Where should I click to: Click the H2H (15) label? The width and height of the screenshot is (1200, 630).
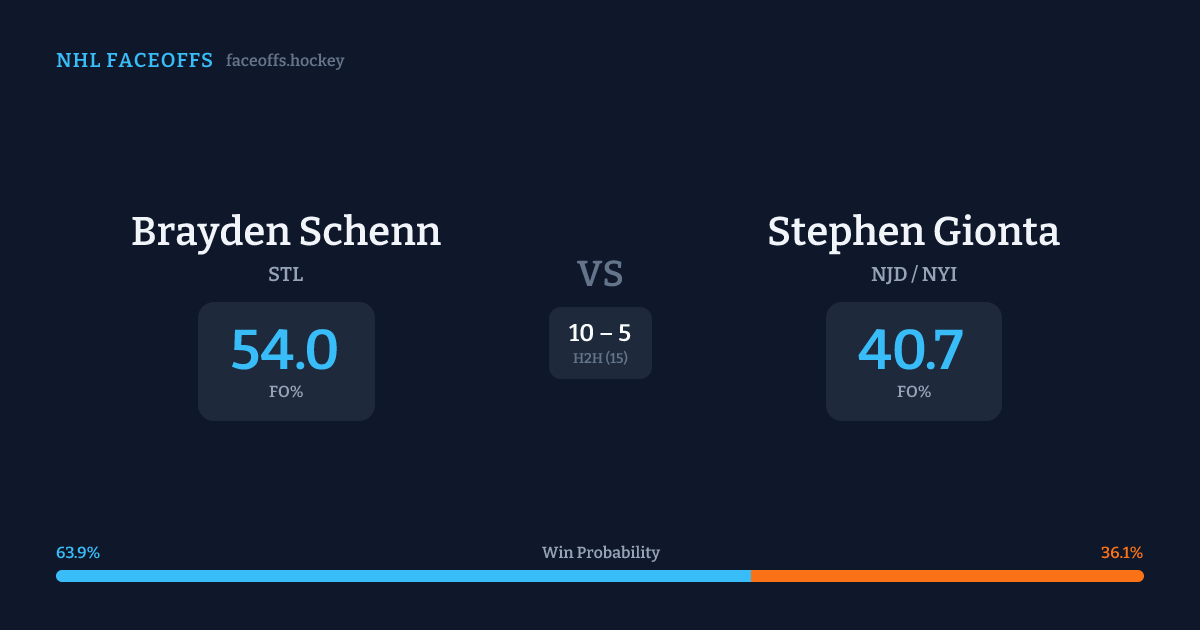pyautogui.click(x=600, y=358)
